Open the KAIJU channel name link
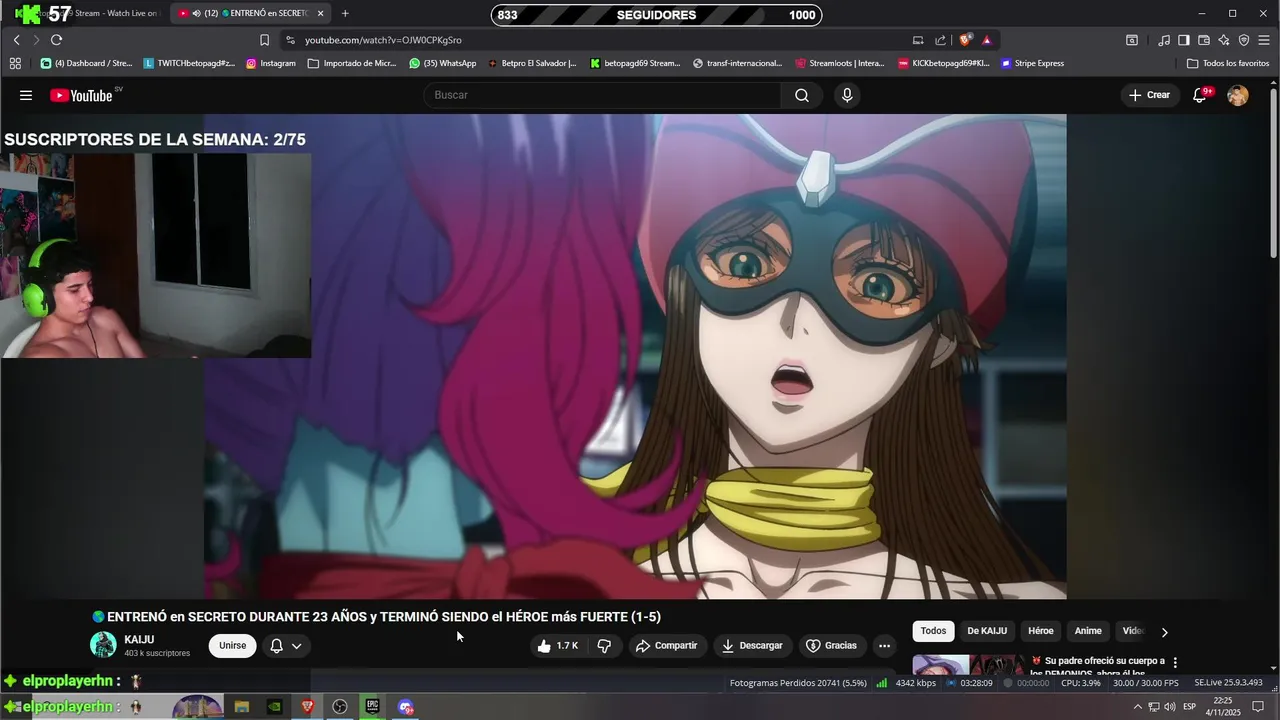 click(139, 639)
